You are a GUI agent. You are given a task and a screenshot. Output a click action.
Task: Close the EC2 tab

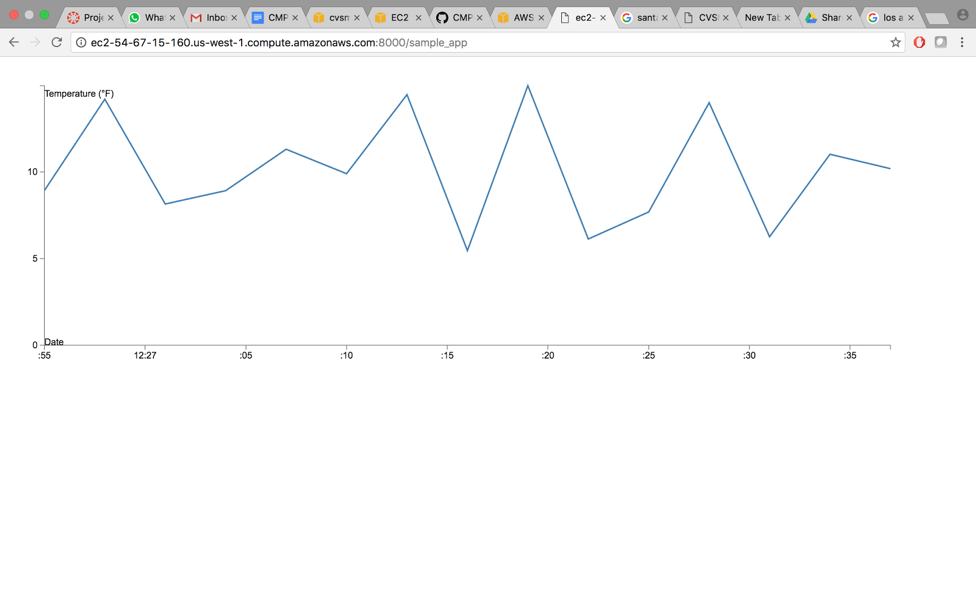click(418, 18)
